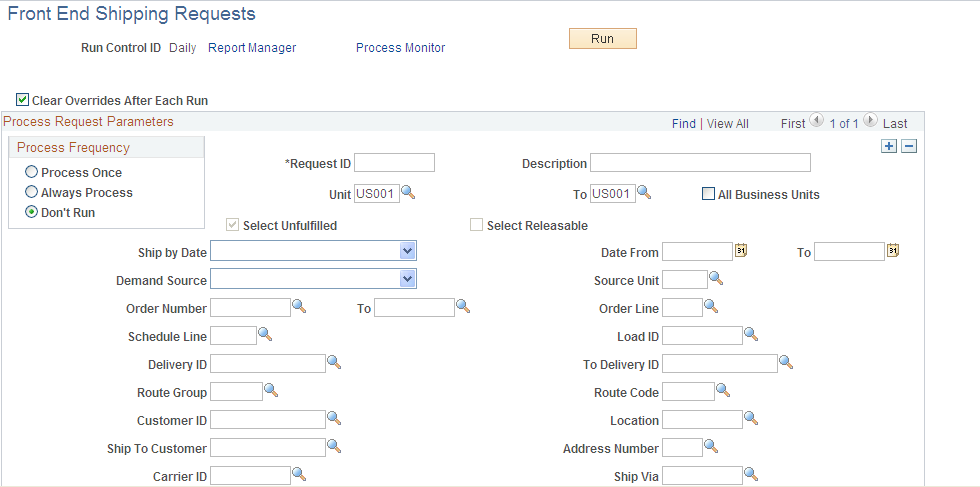Focus the Order Number To input
Screen dimensions: 980x487
414,308
